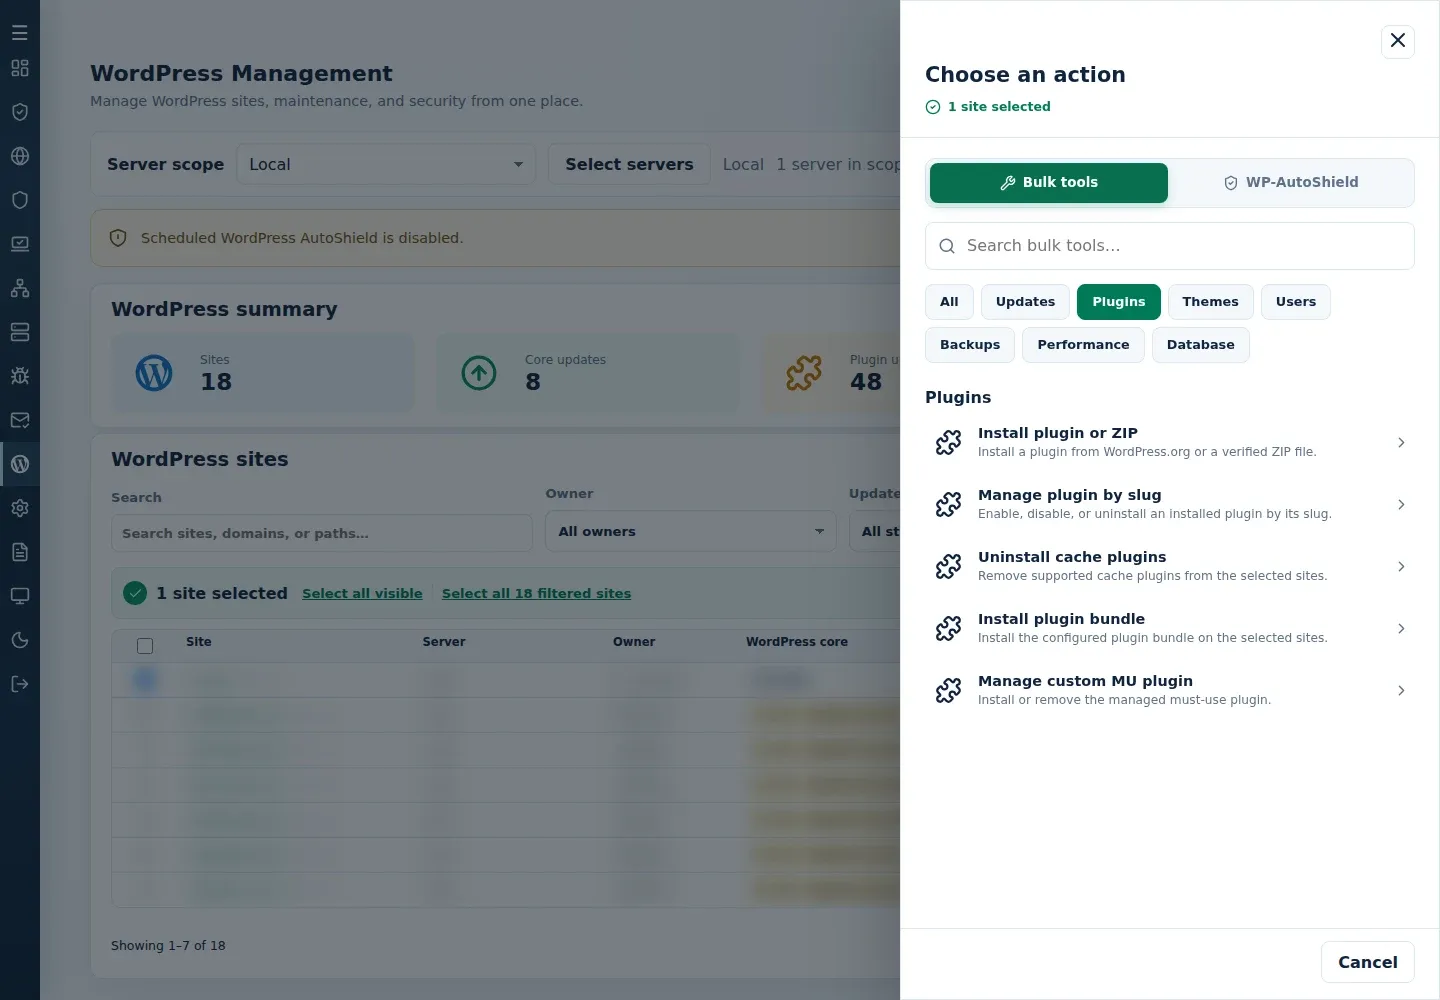The height and width of the screenshot is (1000, 1440).
Task: Expand the Uninstall cache plugins chevron
Action: 1401,567
